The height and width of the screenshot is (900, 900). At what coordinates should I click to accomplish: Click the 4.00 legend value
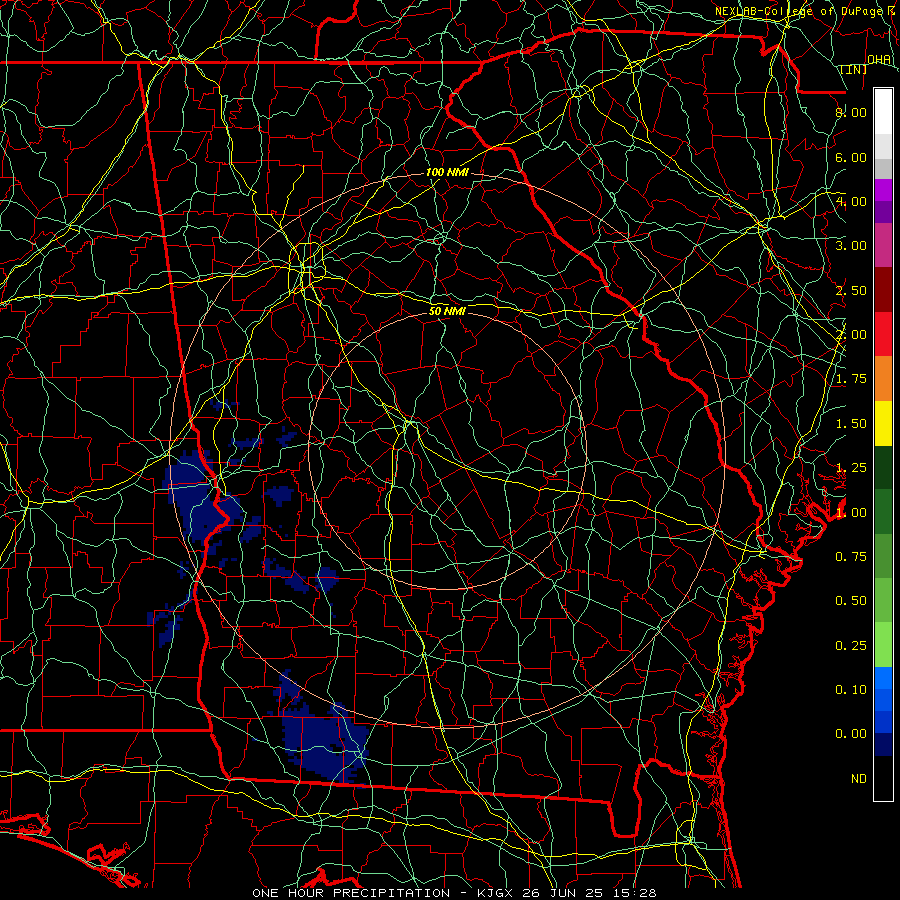point(851,201)
